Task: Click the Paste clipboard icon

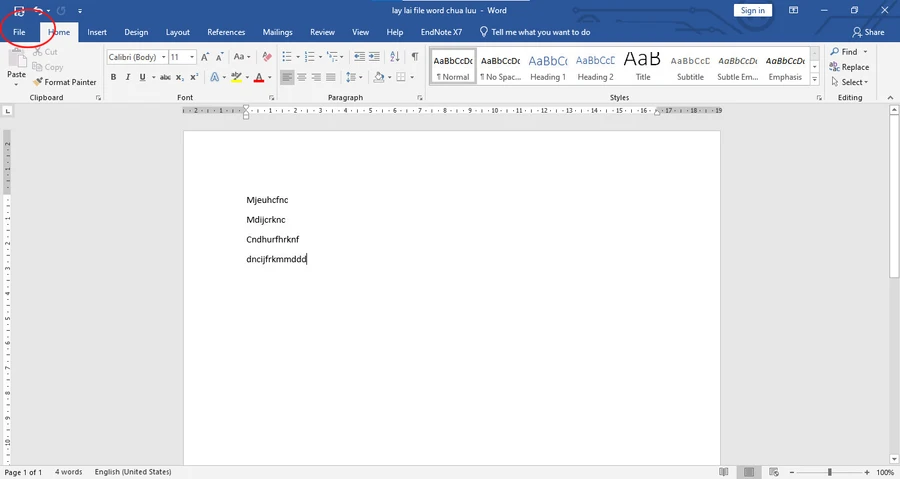Action: pyautogui.click(x=16, y=59)
